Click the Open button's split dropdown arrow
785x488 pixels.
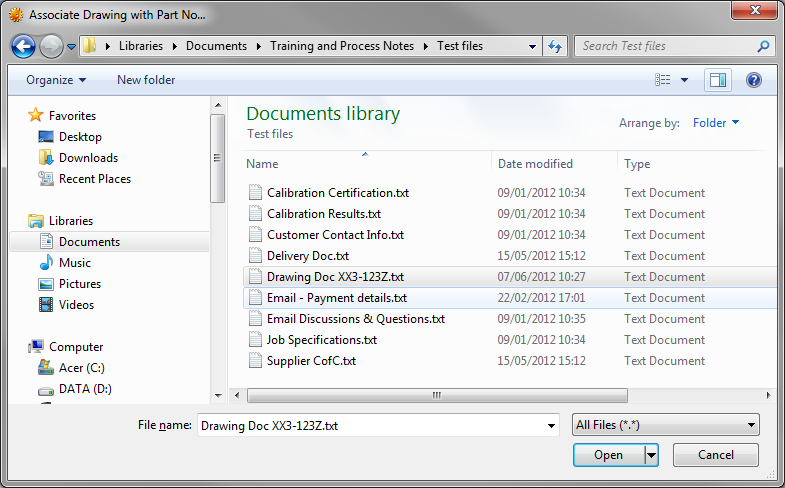pyautogui.click(x=651, y=455)
